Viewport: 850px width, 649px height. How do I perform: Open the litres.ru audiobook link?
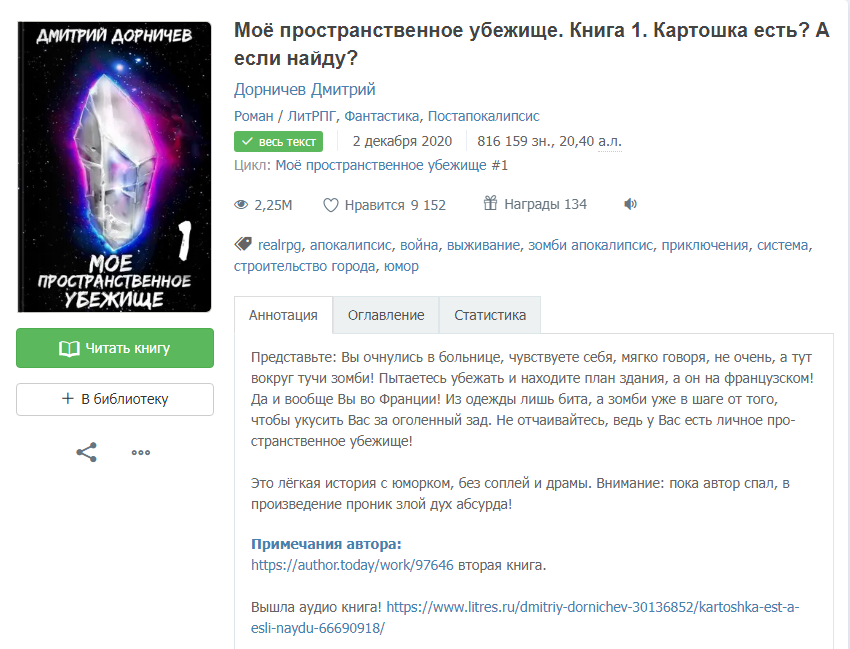(x=525, y=618)
